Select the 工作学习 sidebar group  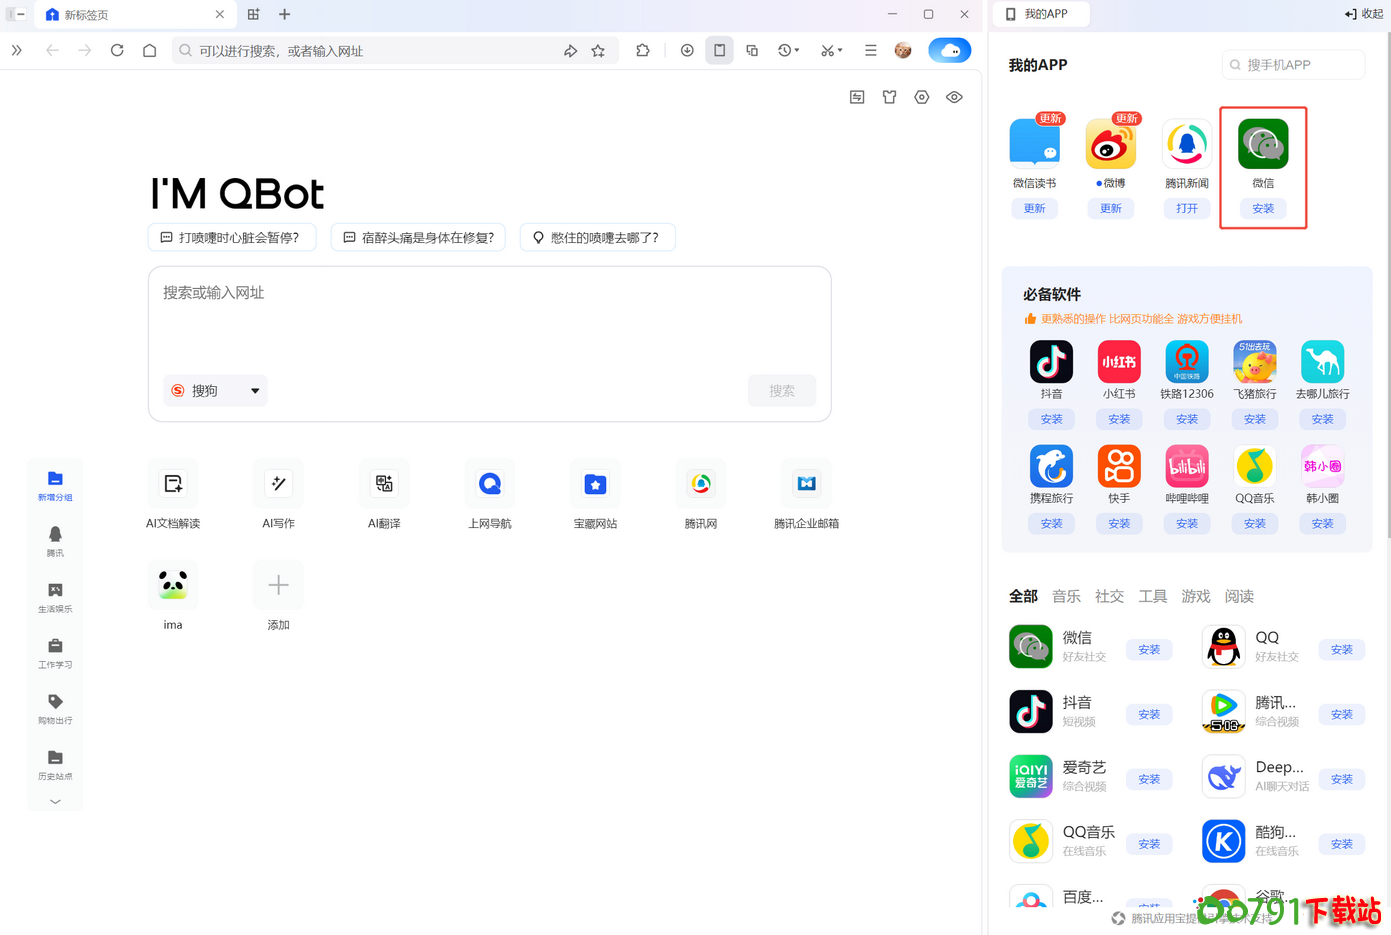(x=55, y=653)
